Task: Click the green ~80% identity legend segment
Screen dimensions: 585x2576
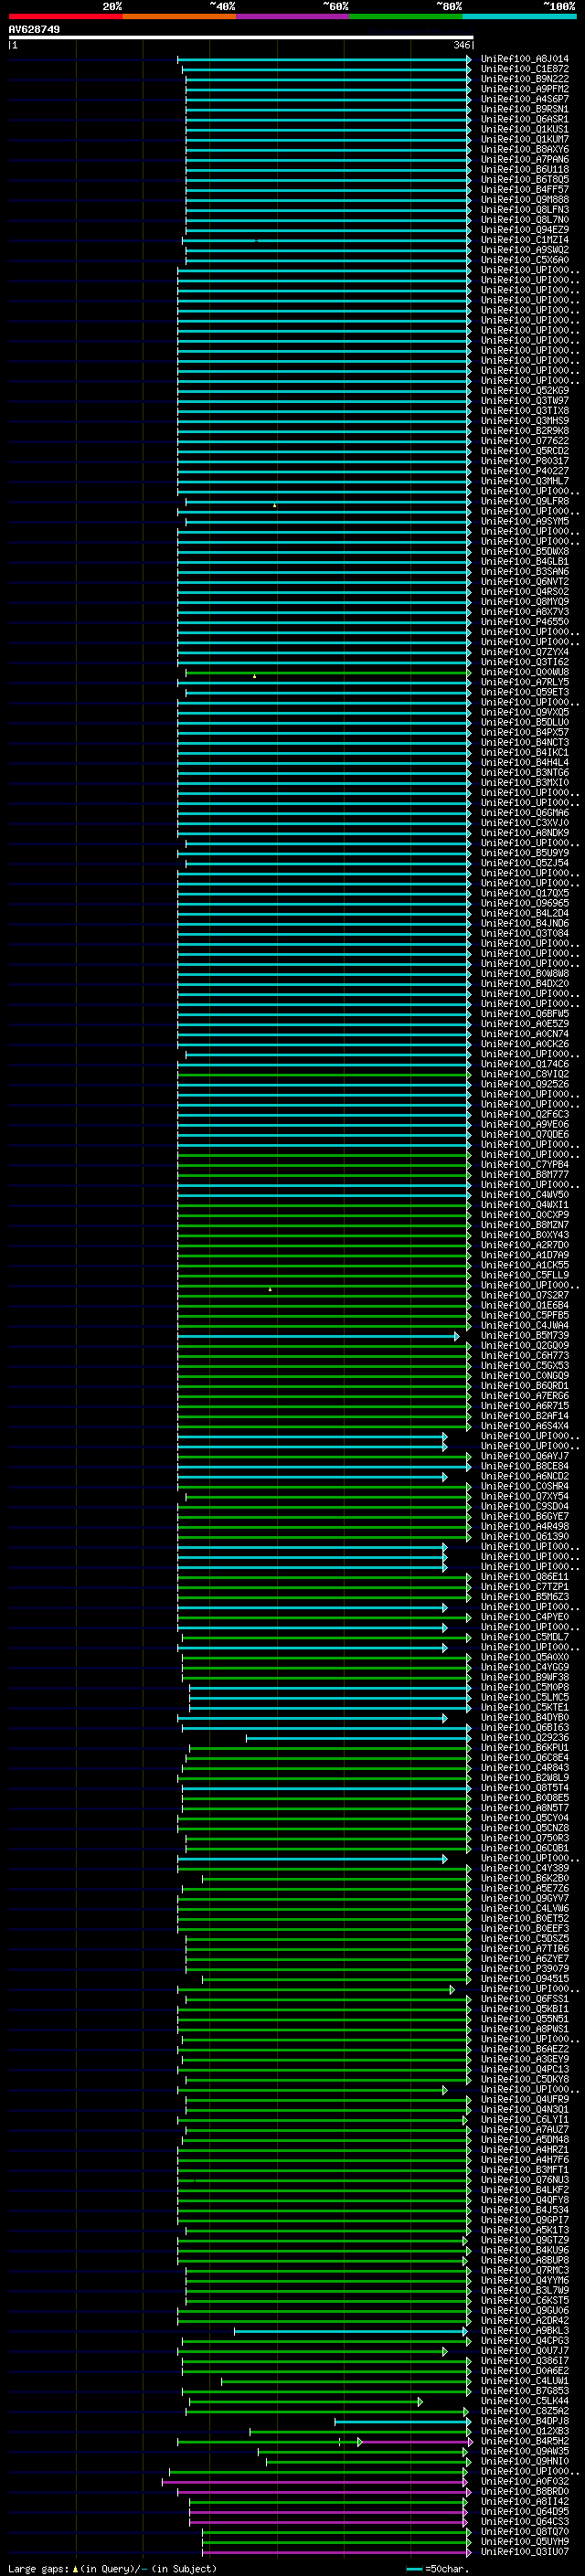Action: 406,16
